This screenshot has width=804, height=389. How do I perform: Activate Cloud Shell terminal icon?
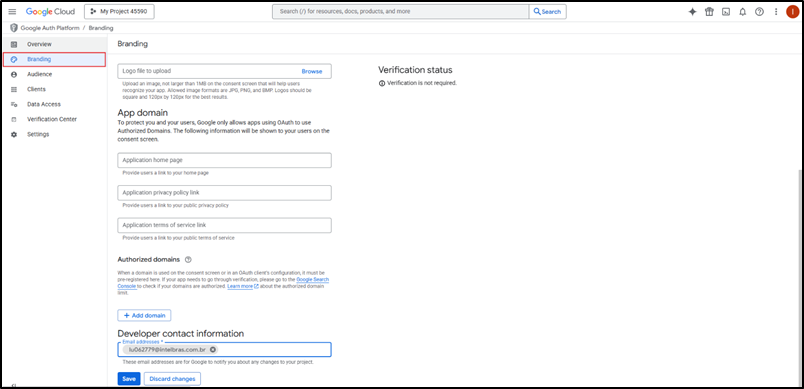click(726, 11)
